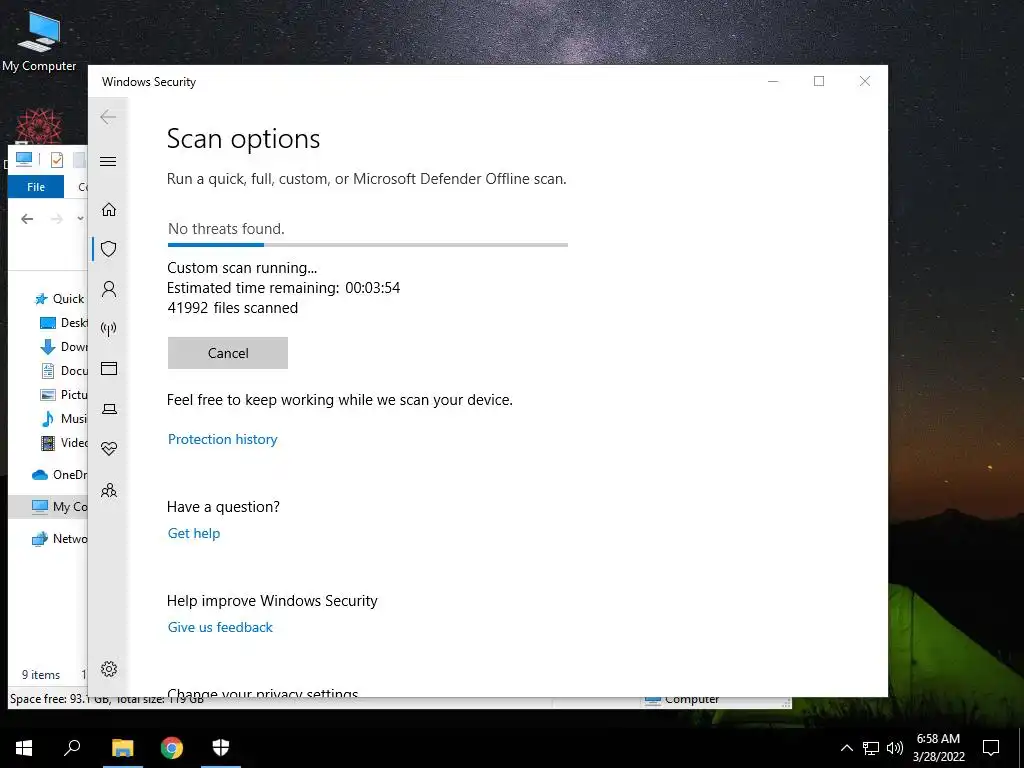Open network status tray icon
The width and height of the screenshot is (1024, 768).
871,748
